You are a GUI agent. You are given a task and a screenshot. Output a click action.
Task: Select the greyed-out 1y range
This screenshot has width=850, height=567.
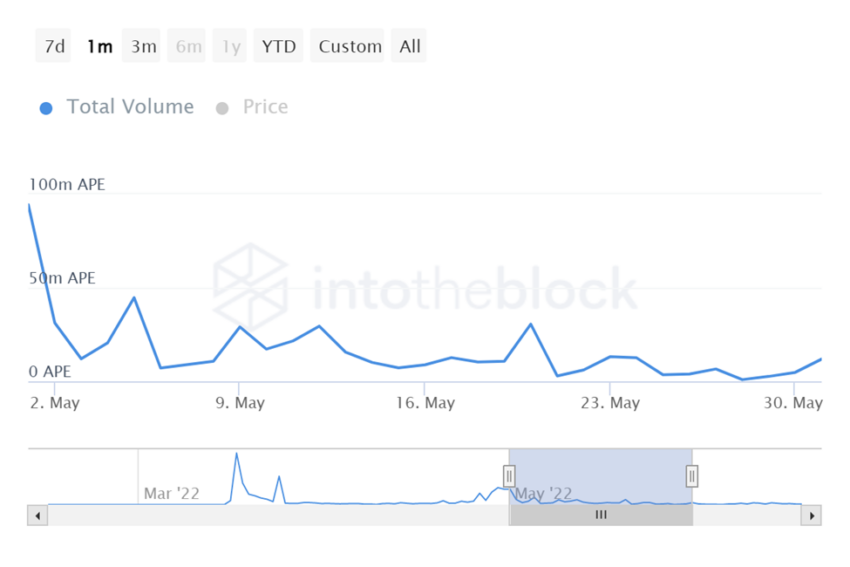click(x=231, y=46)
